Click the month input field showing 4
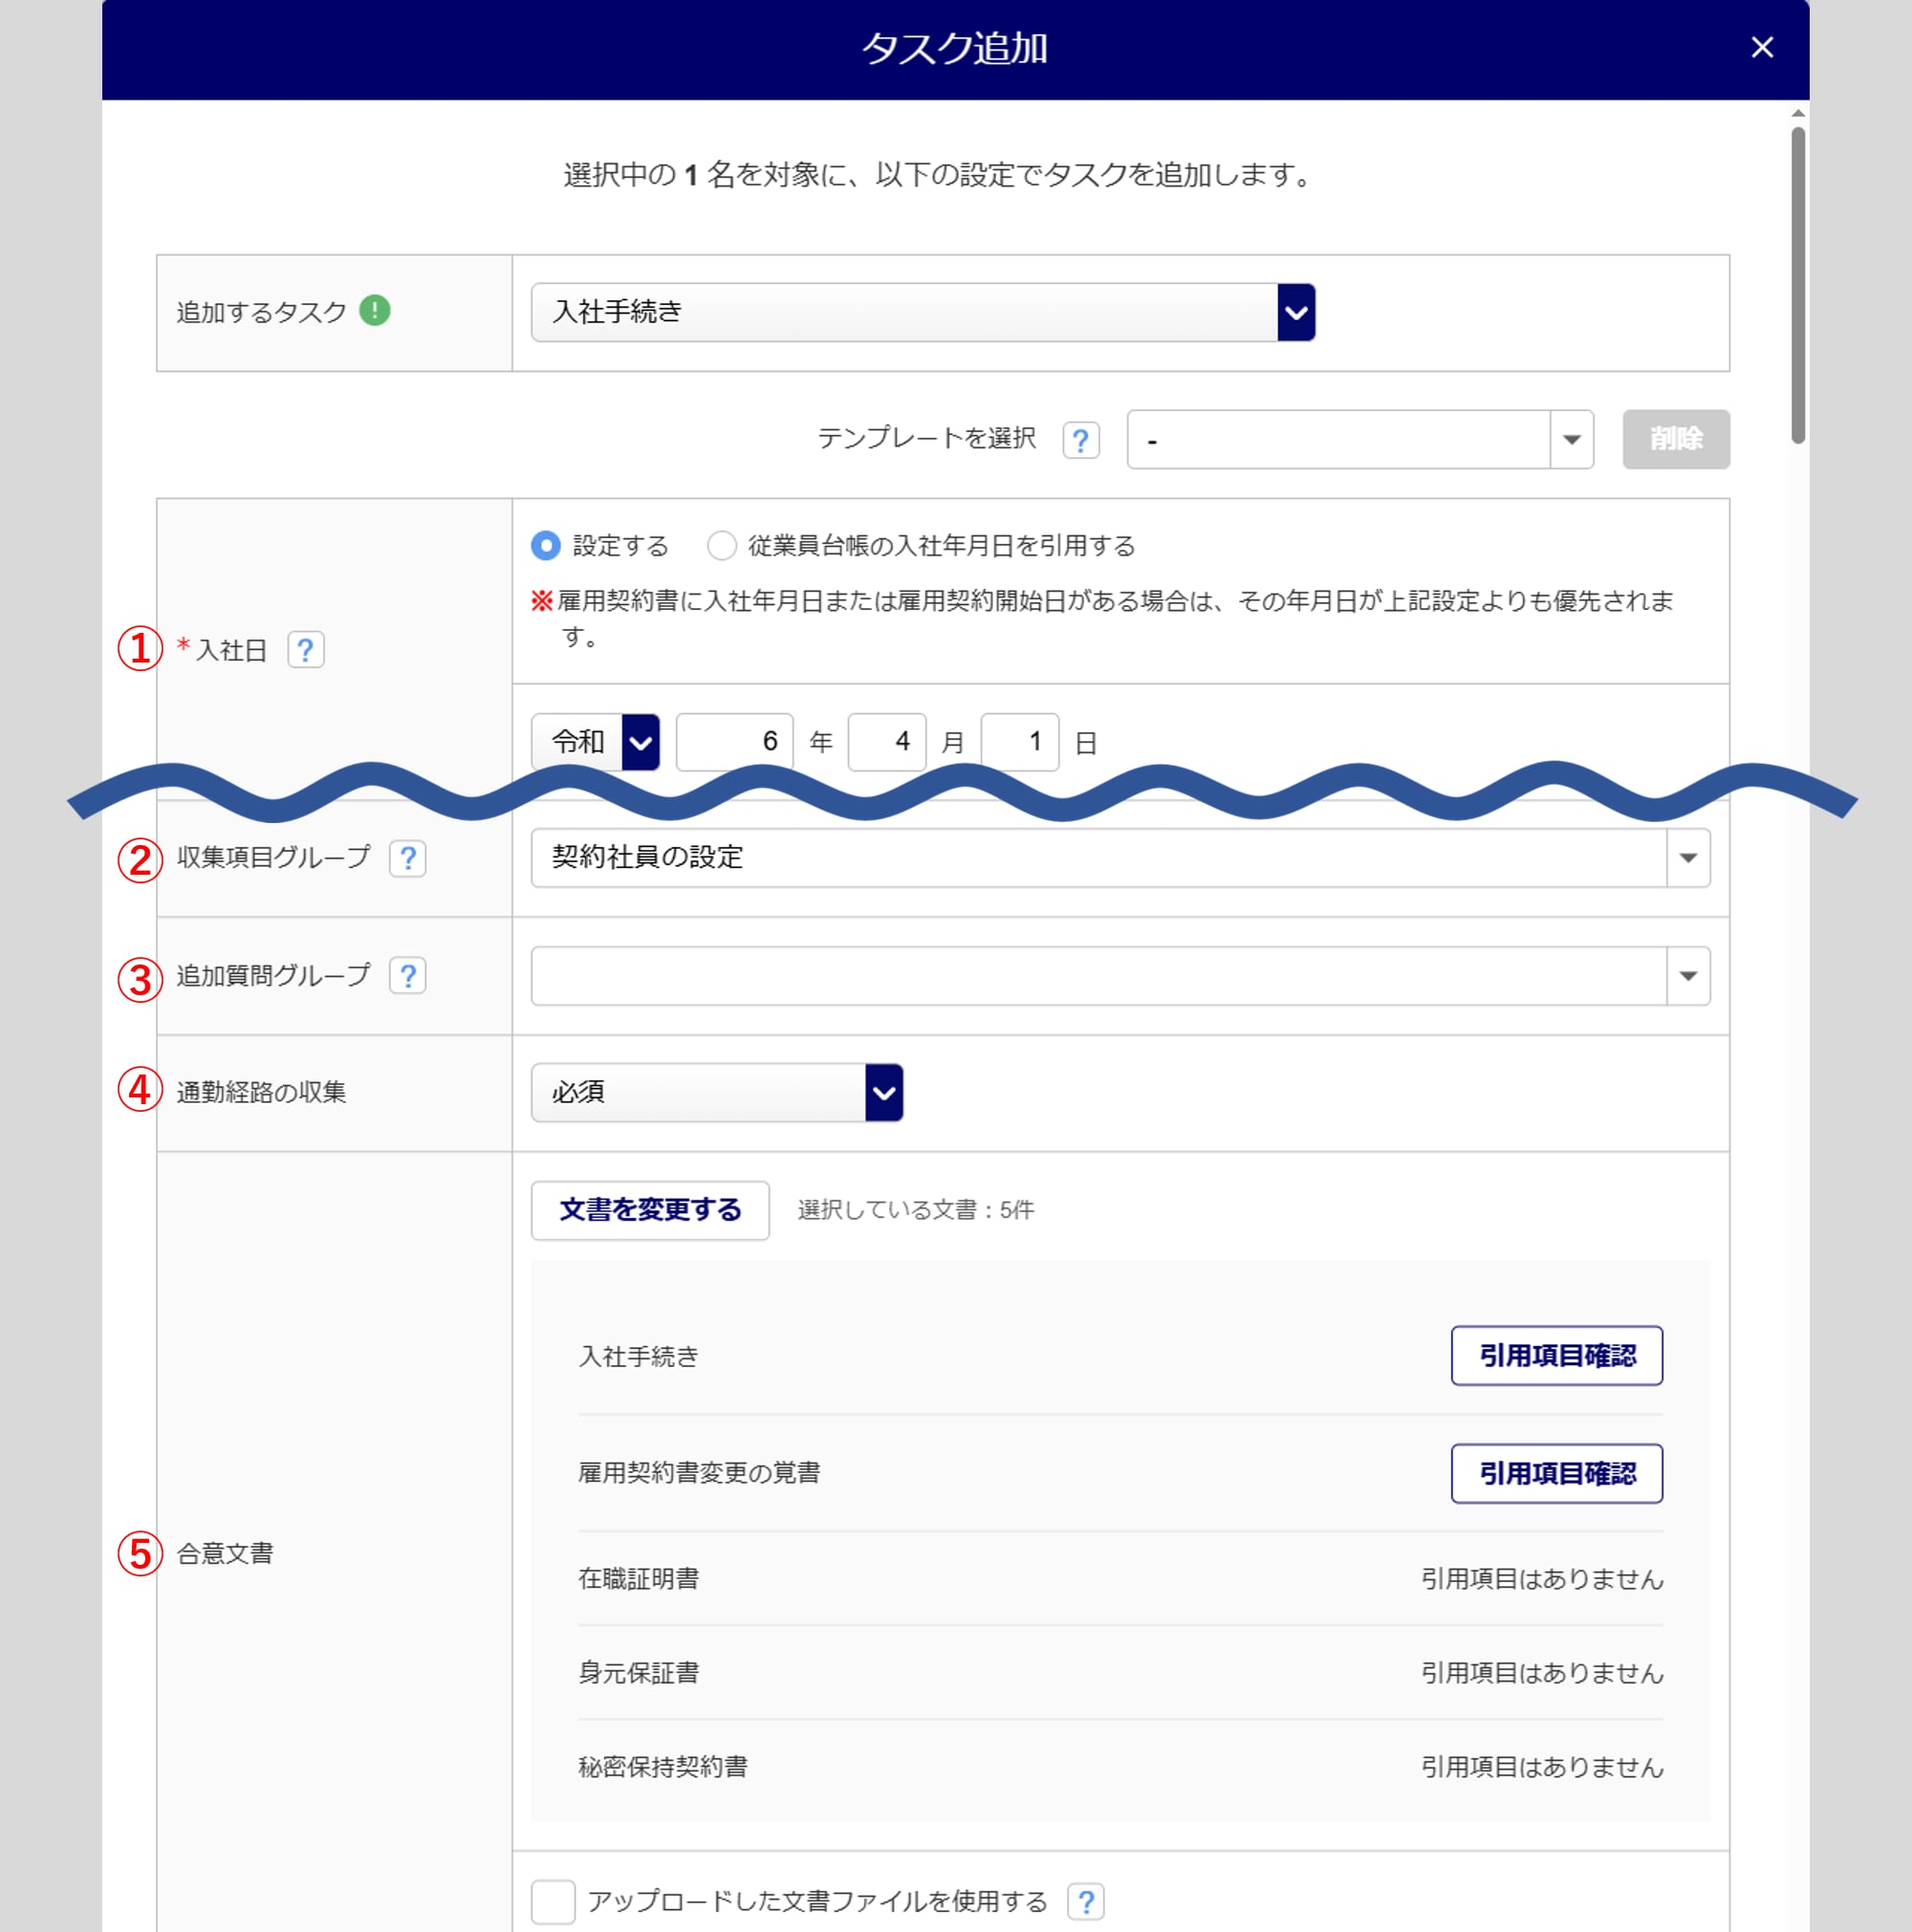 click(887, 742)
